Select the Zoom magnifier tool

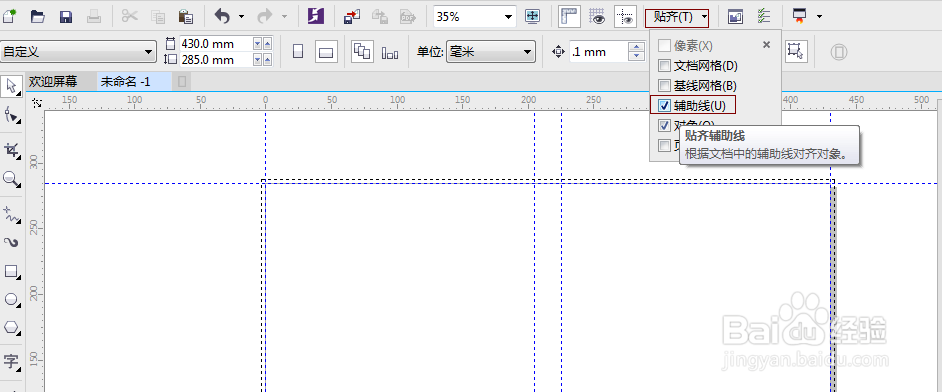(11, 178)
